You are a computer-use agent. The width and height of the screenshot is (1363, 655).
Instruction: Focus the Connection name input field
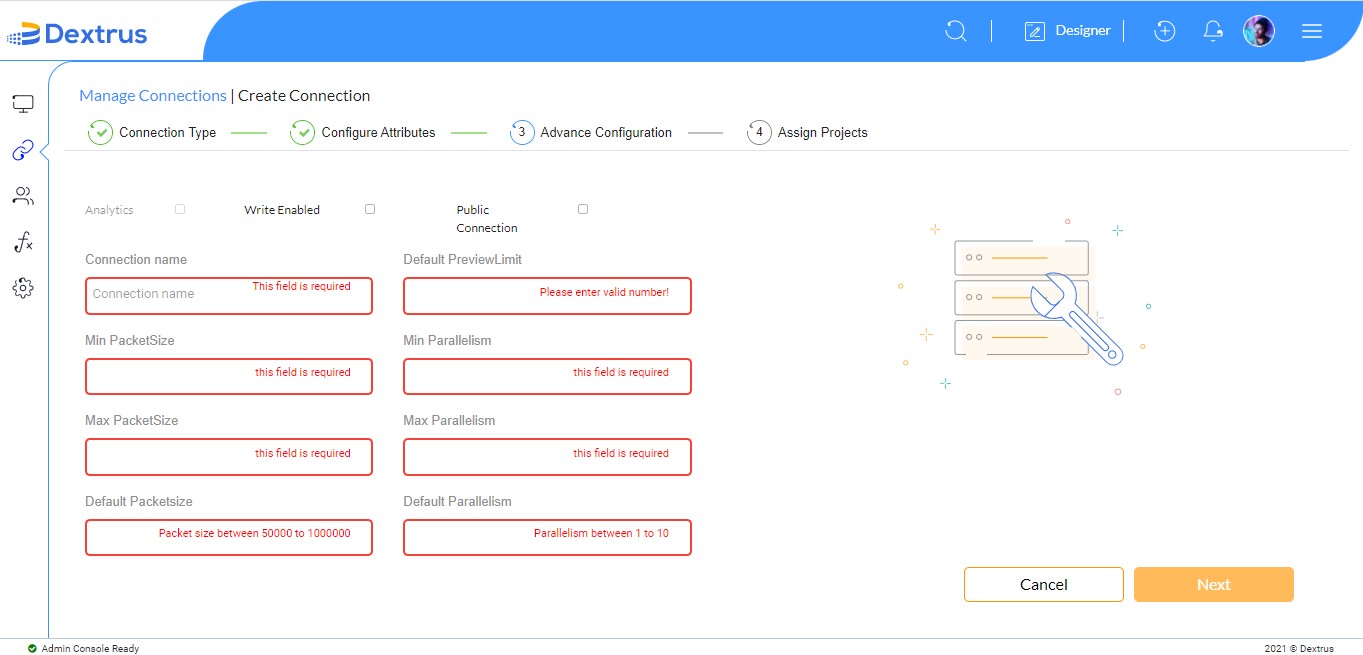[229, 296]
